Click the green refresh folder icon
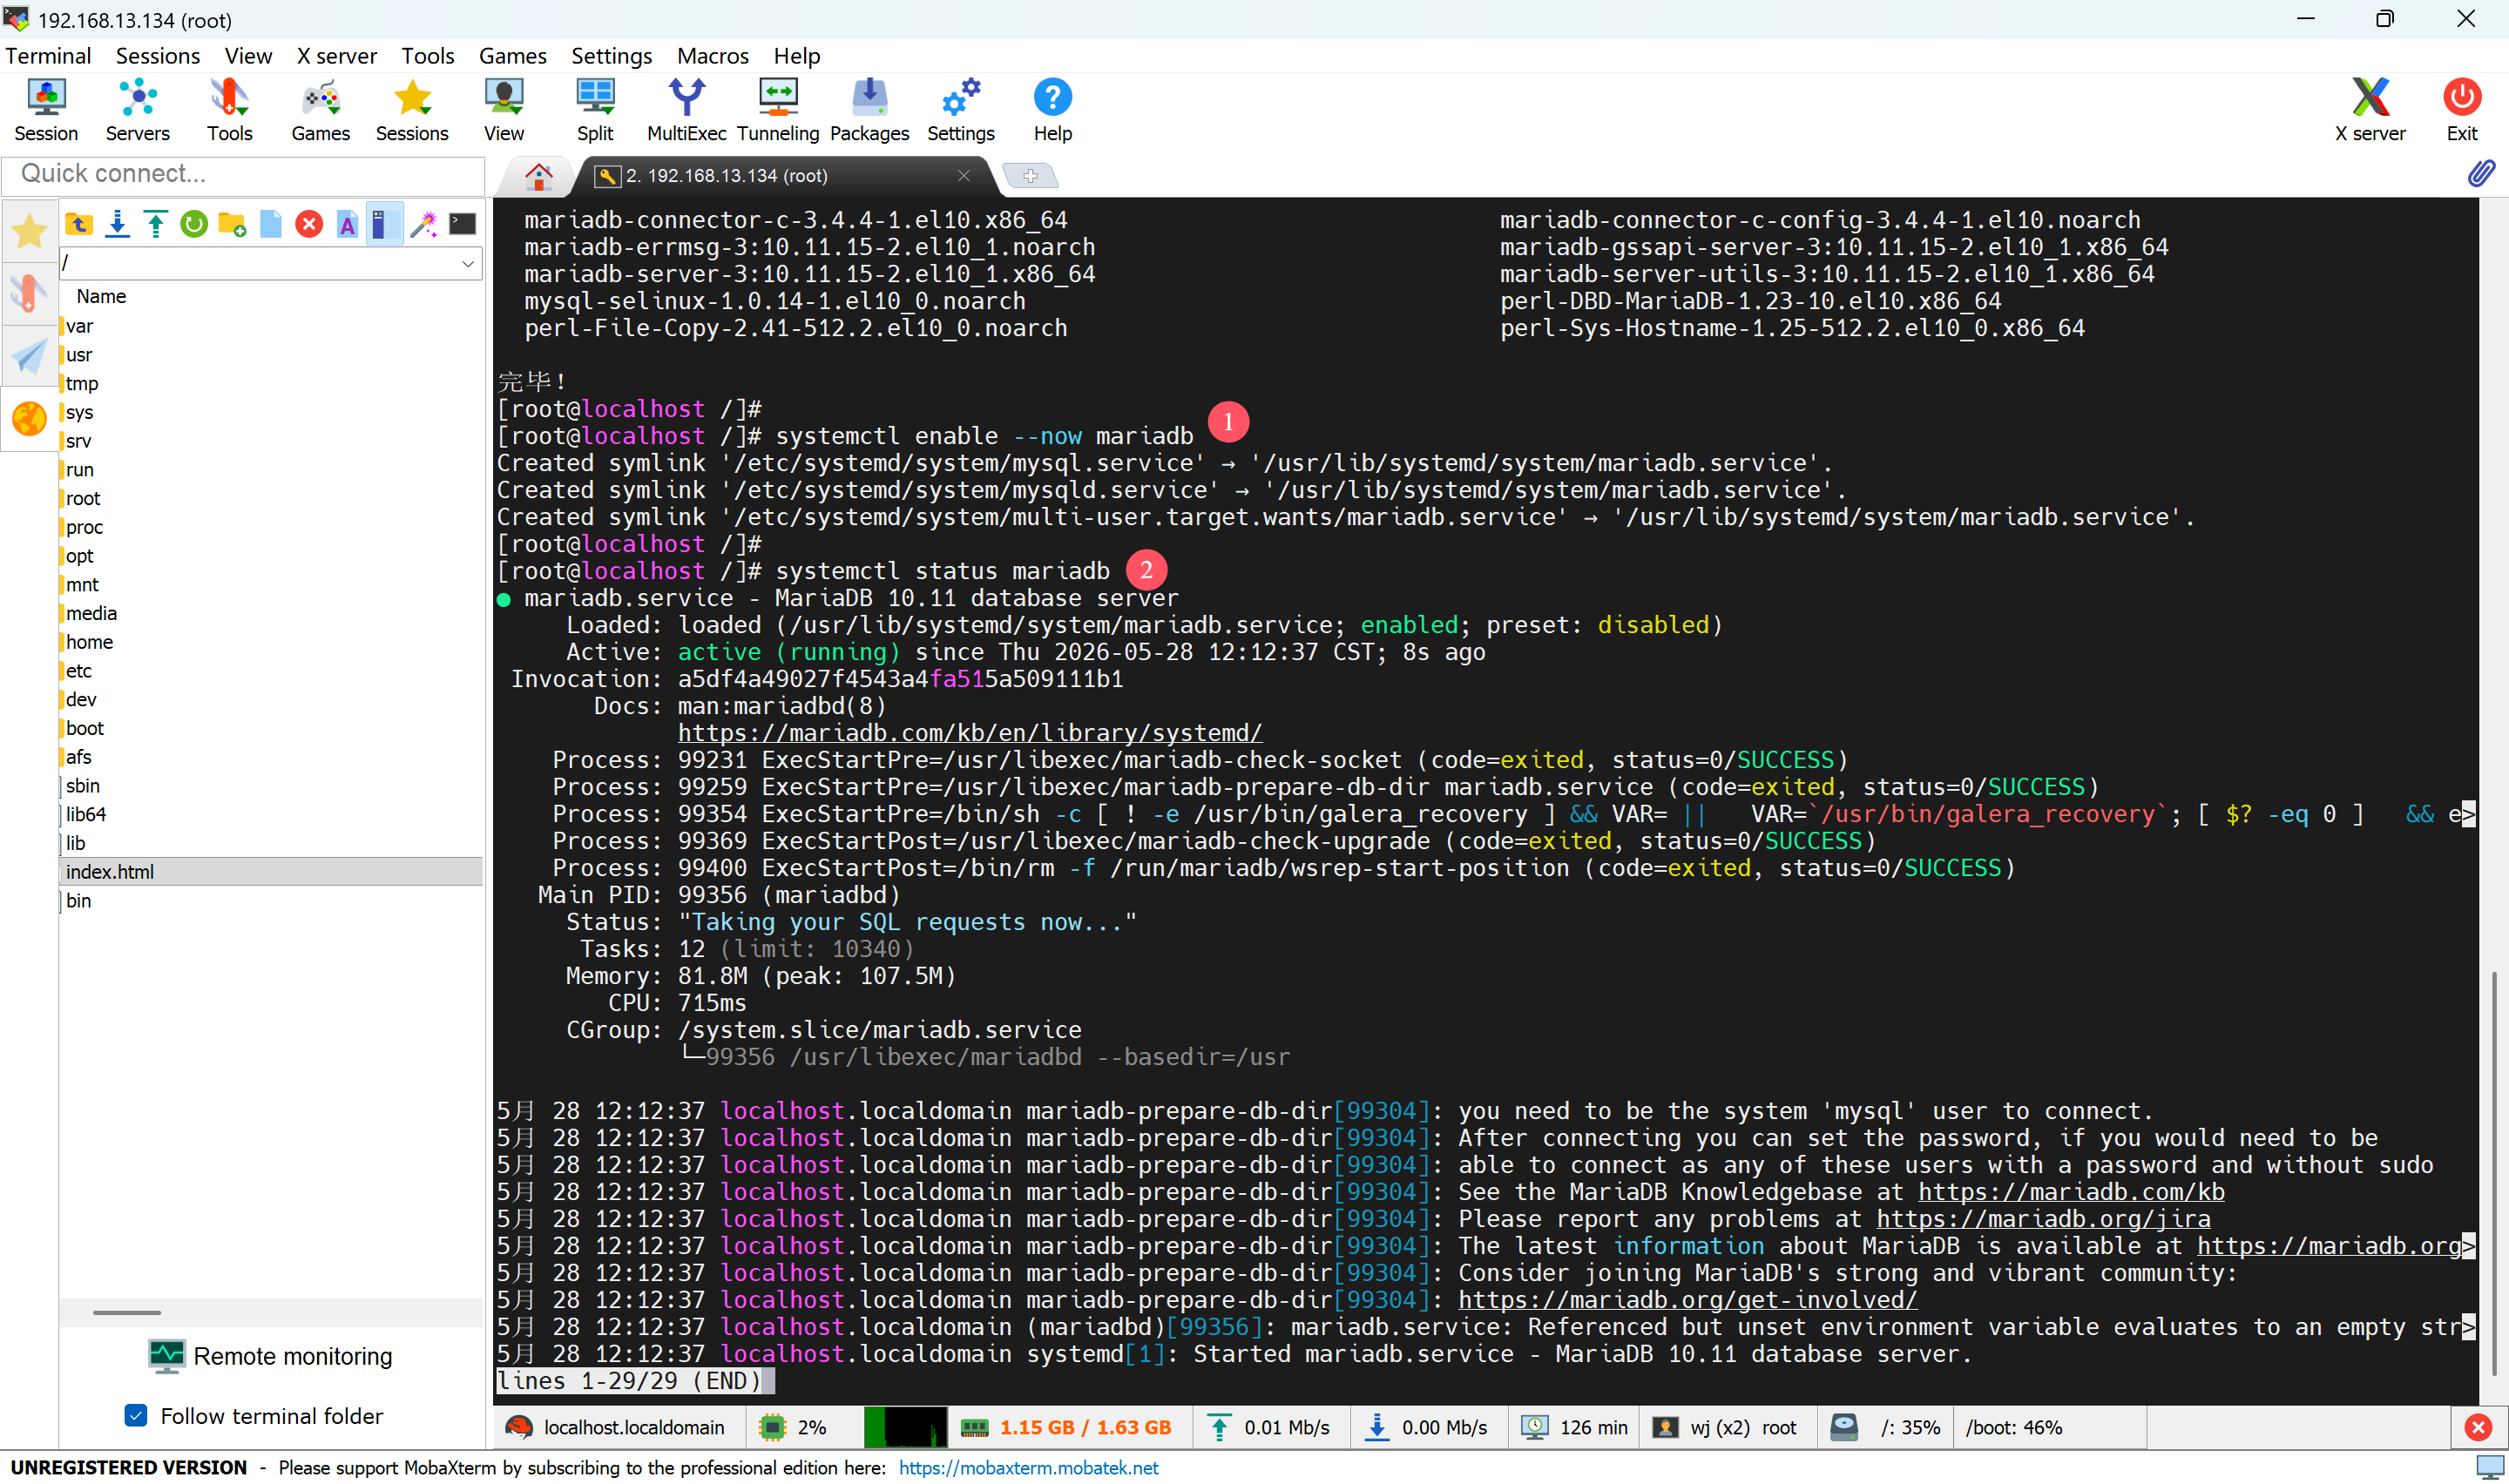This screenshot has height=1484, width=2509. (194, 224)
